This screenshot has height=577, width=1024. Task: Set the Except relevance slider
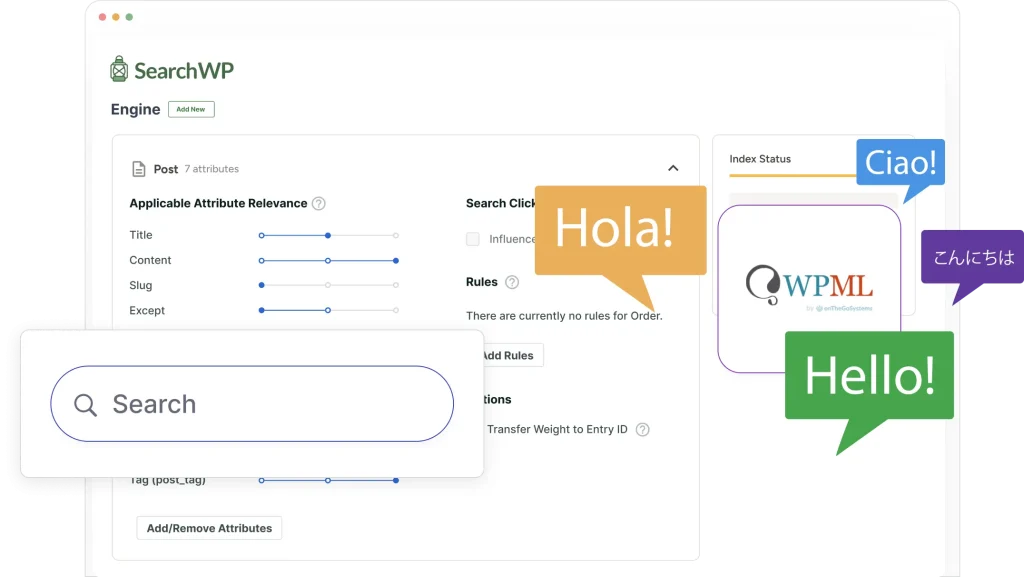[x=328, y=310]
